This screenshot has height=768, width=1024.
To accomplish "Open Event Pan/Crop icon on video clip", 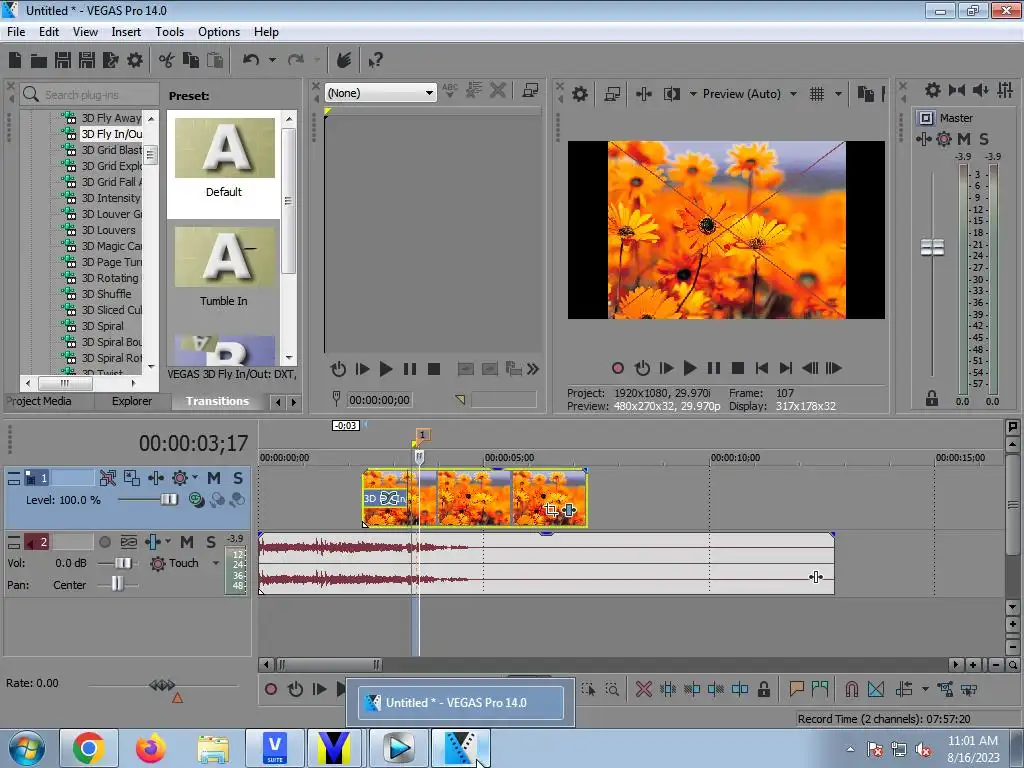I will click(x=551, y=510).
